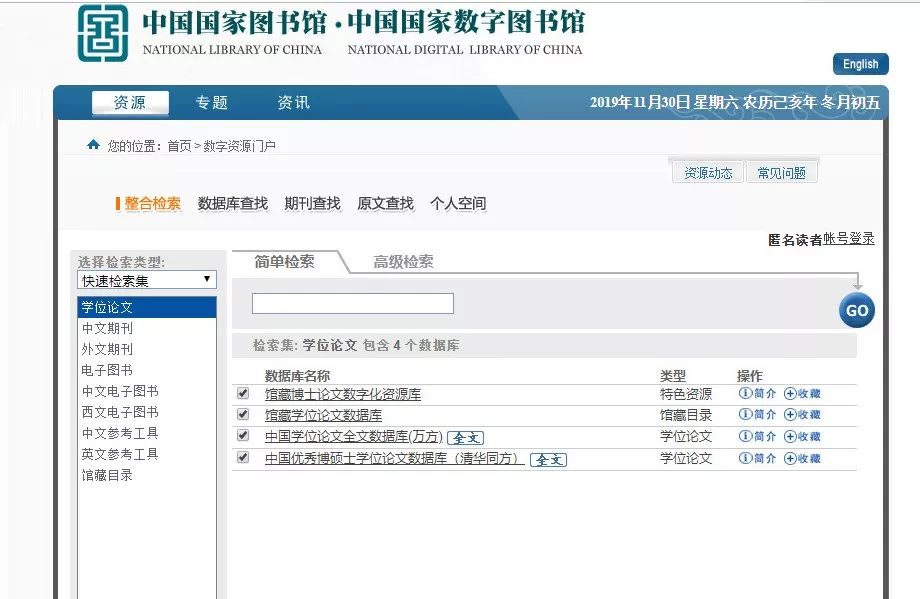
Task: Select 英文参考工具 in the search set list
Action: pyautogui.click(x=147, y=454)
